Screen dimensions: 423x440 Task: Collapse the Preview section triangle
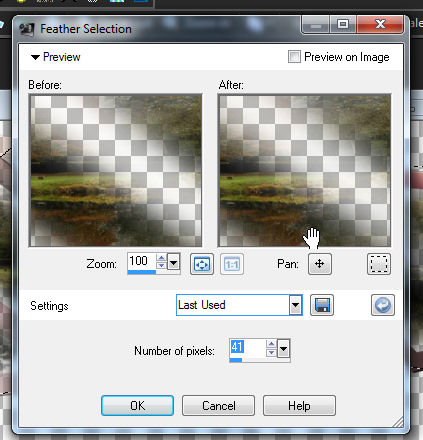point(35,57)
